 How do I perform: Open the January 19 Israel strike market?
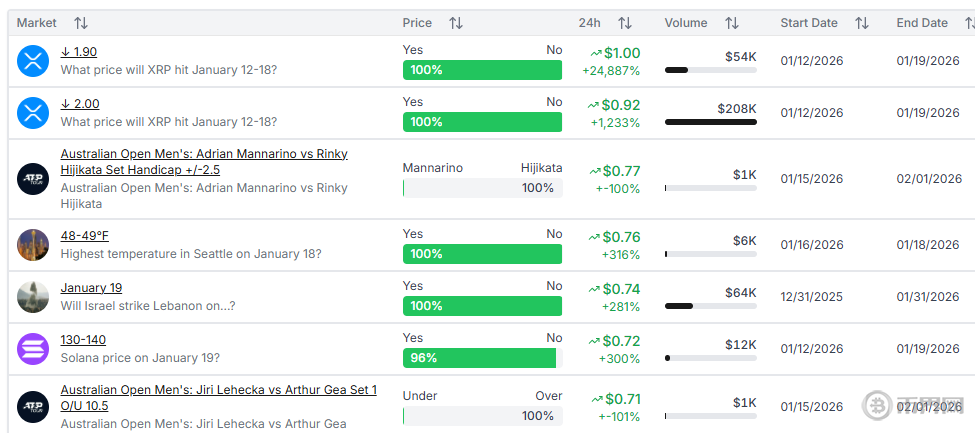91,288
